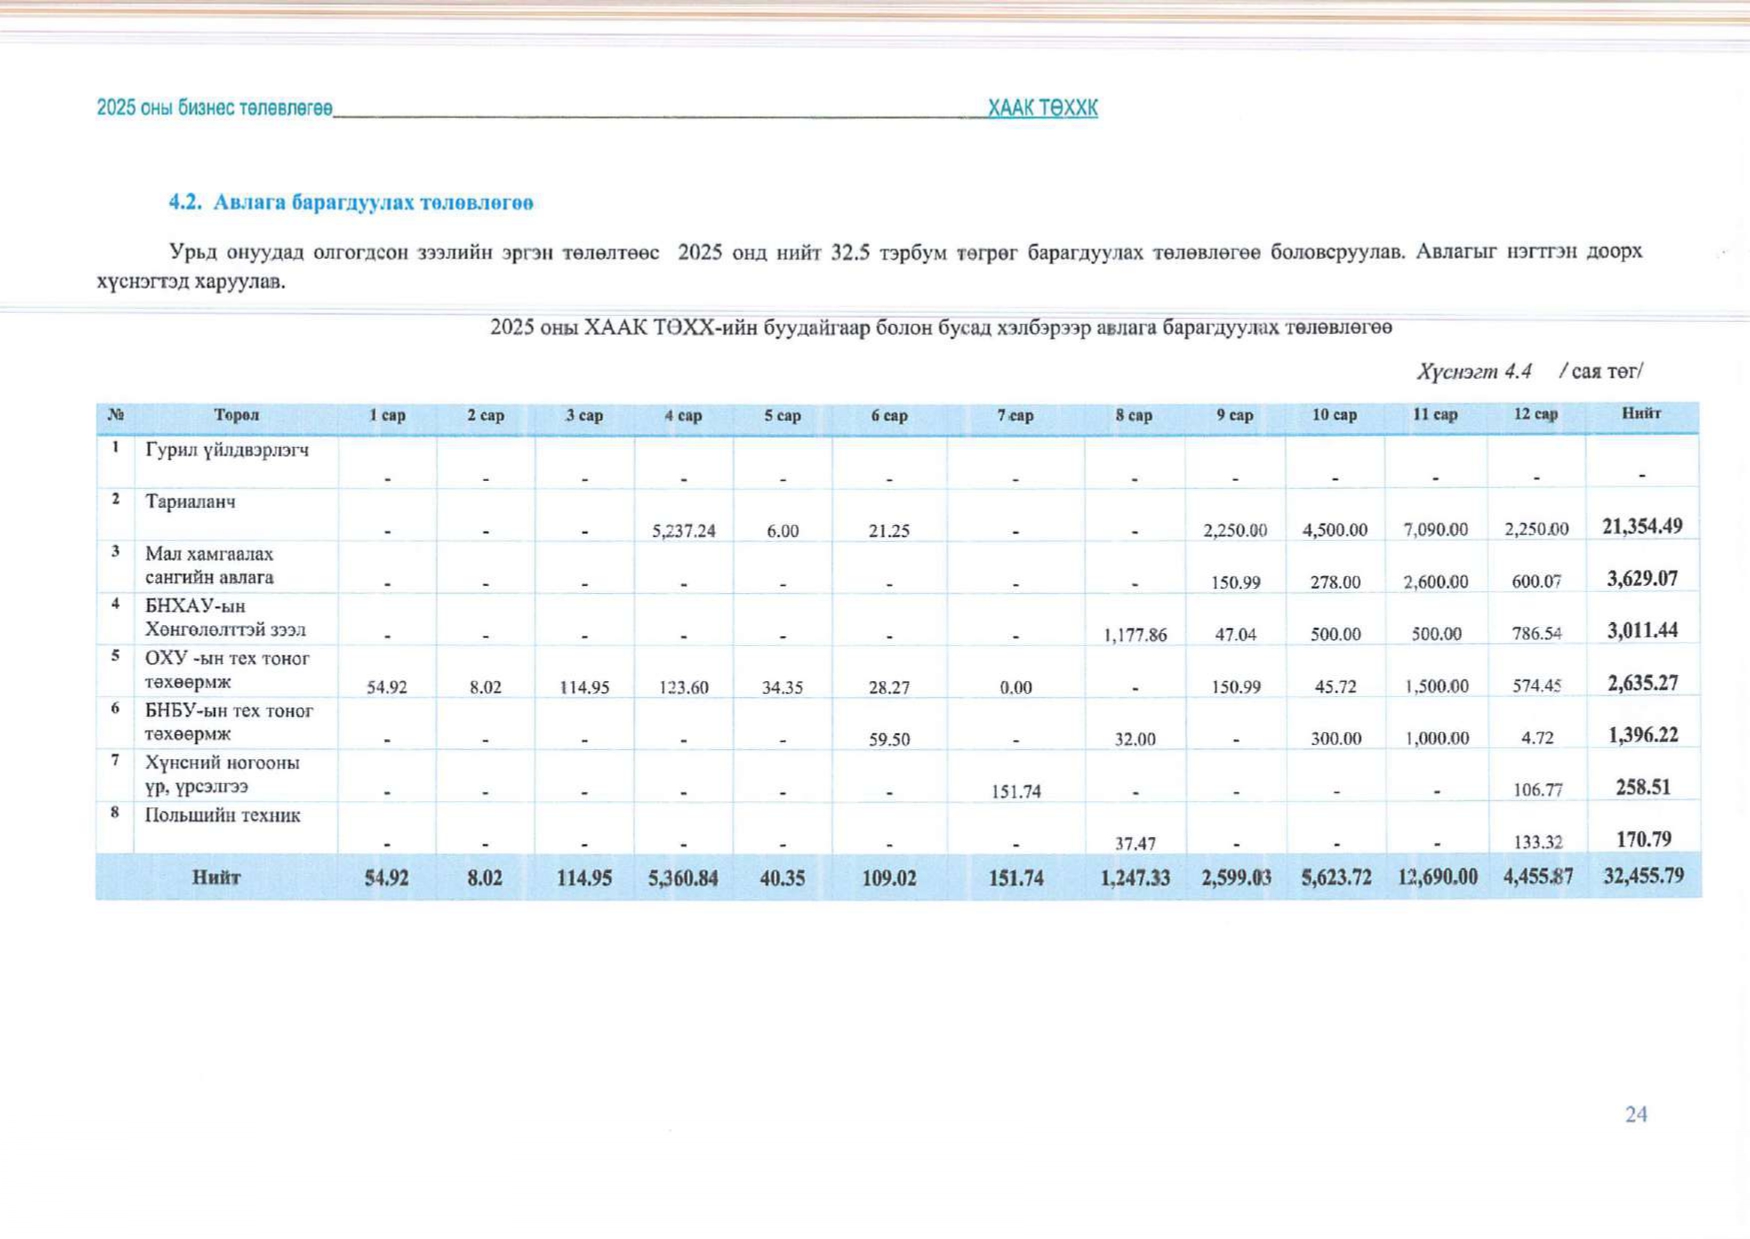Select the '1 сар' column header
The width and height of the screenshot is (1750, 1239).
[x=387, y=415]
